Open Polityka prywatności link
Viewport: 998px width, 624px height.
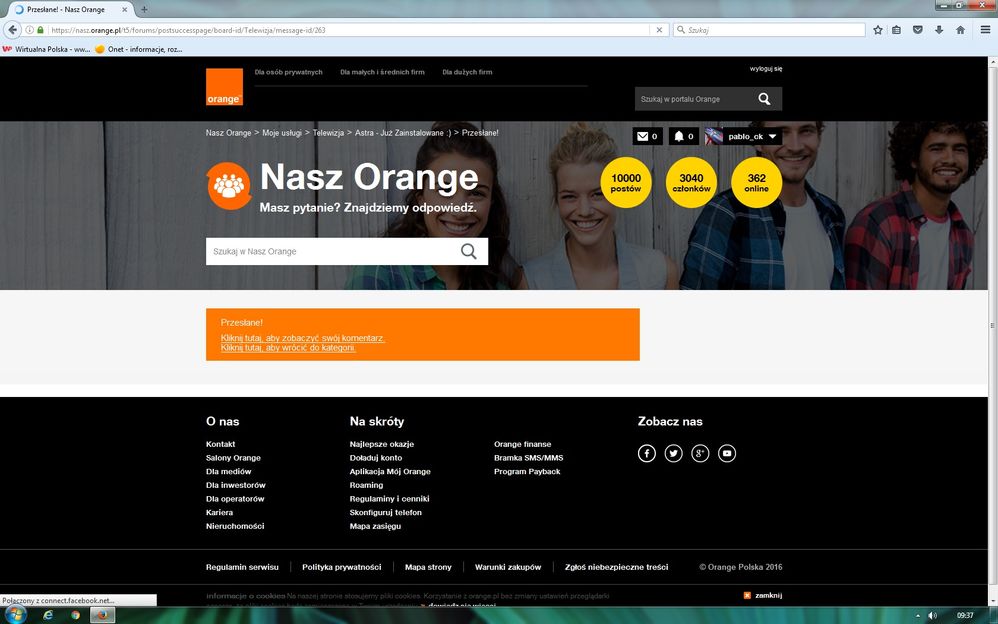(341, 567)
